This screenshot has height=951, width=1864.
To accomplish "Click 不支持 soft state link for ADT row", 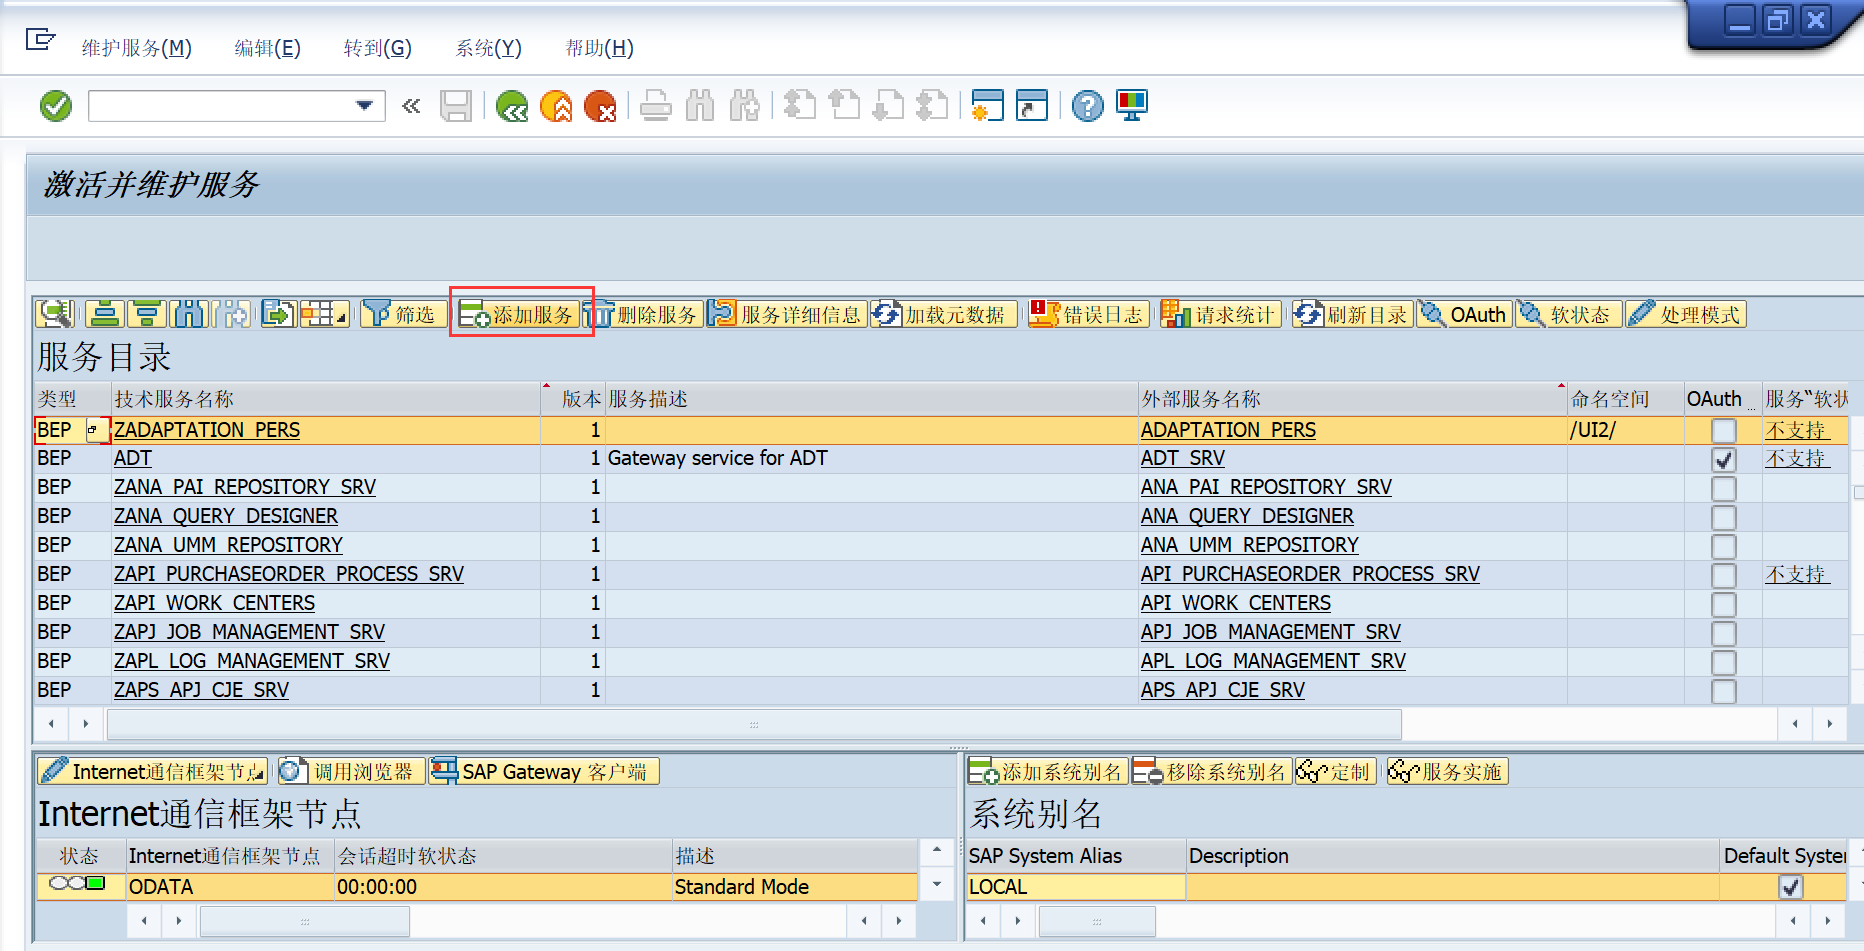I will [x=1796, y=458].
